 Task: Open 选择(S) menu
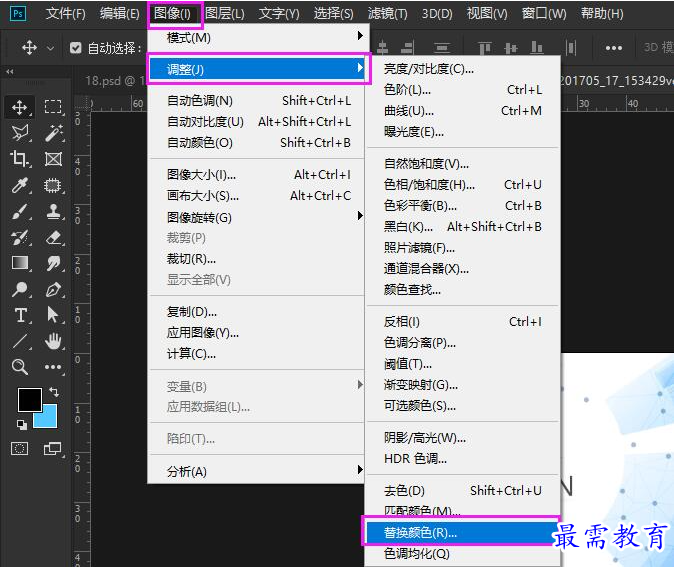click(x=333, y=13)
